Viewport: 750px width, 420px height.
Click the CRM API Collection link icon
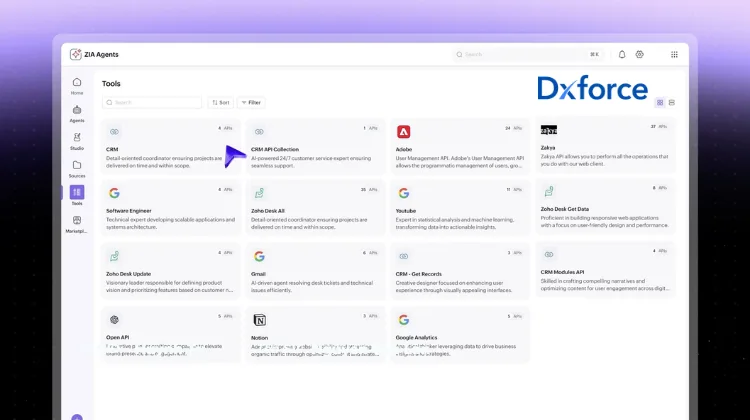coord(259,132)
